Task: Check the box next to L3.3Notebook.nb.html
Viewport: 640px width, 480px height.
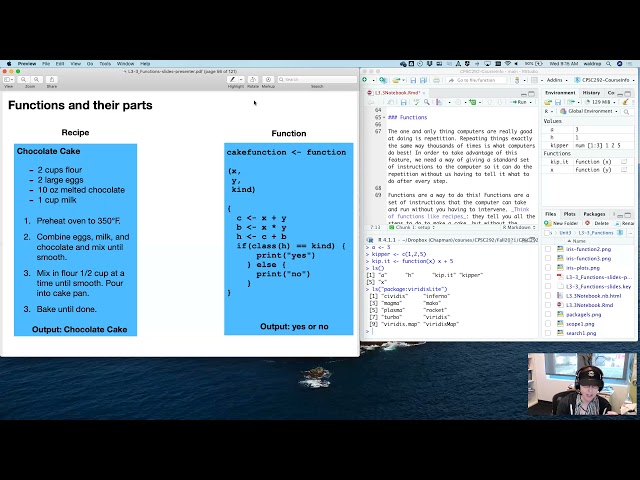Action: pos(548,296)
